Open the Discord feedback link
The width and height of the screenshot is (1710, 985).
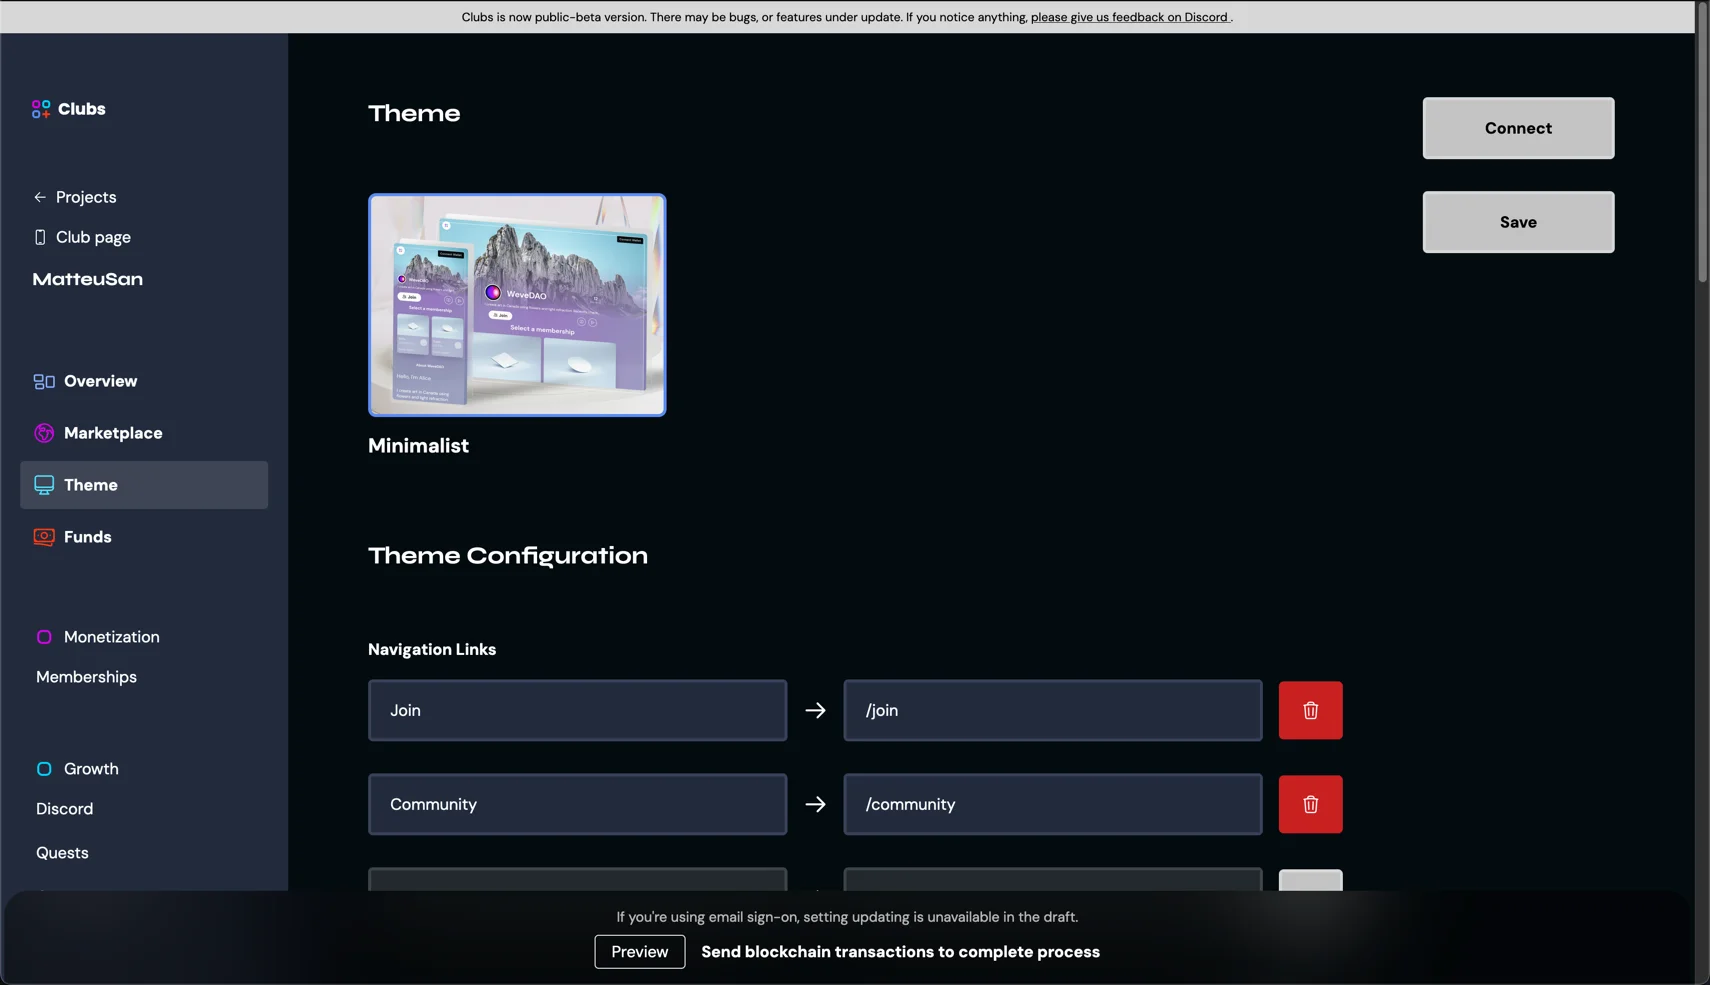pos(1129,17)
